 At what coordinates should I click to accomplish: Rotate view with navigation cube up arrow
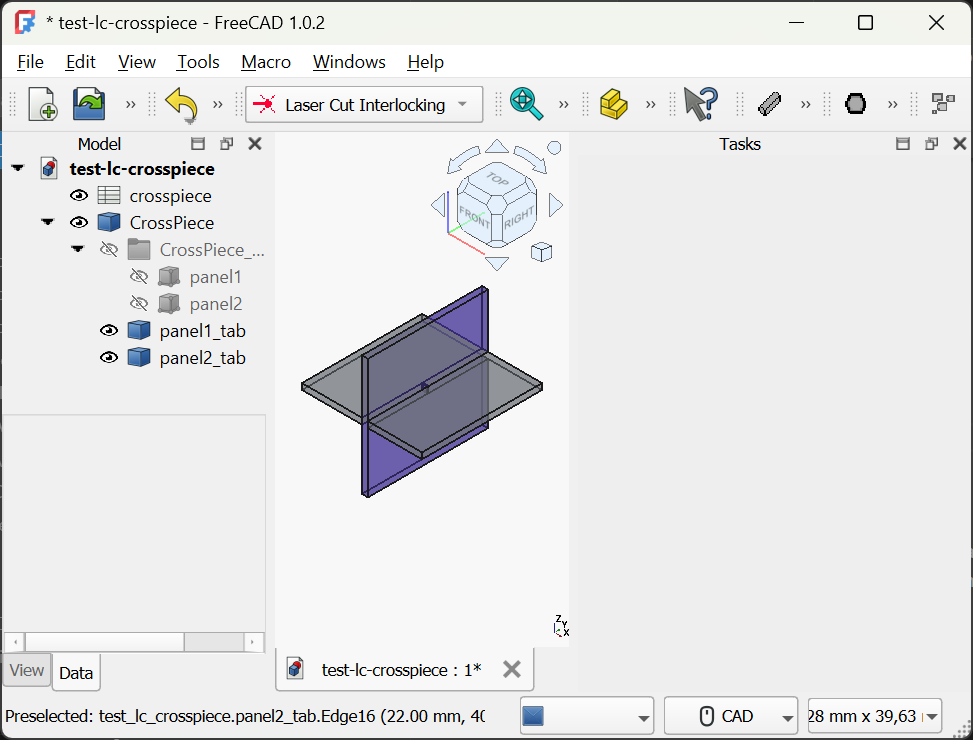click(497, 146)
